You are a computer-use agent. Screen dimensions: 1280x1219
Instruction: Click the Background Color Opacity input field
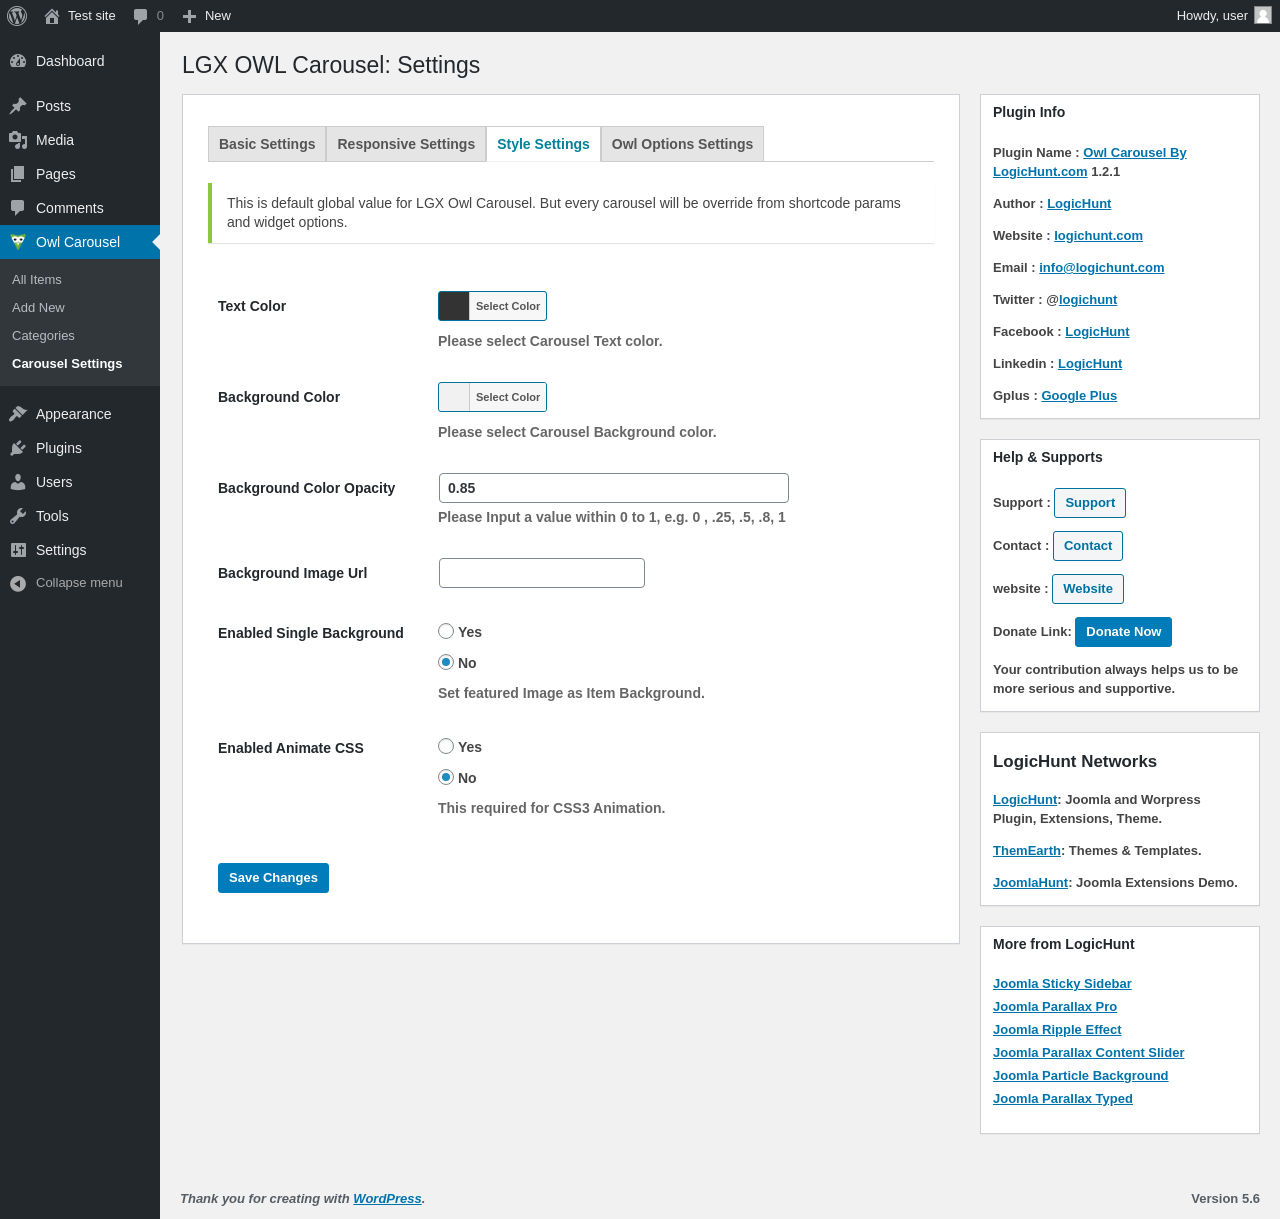coord(614,488)
